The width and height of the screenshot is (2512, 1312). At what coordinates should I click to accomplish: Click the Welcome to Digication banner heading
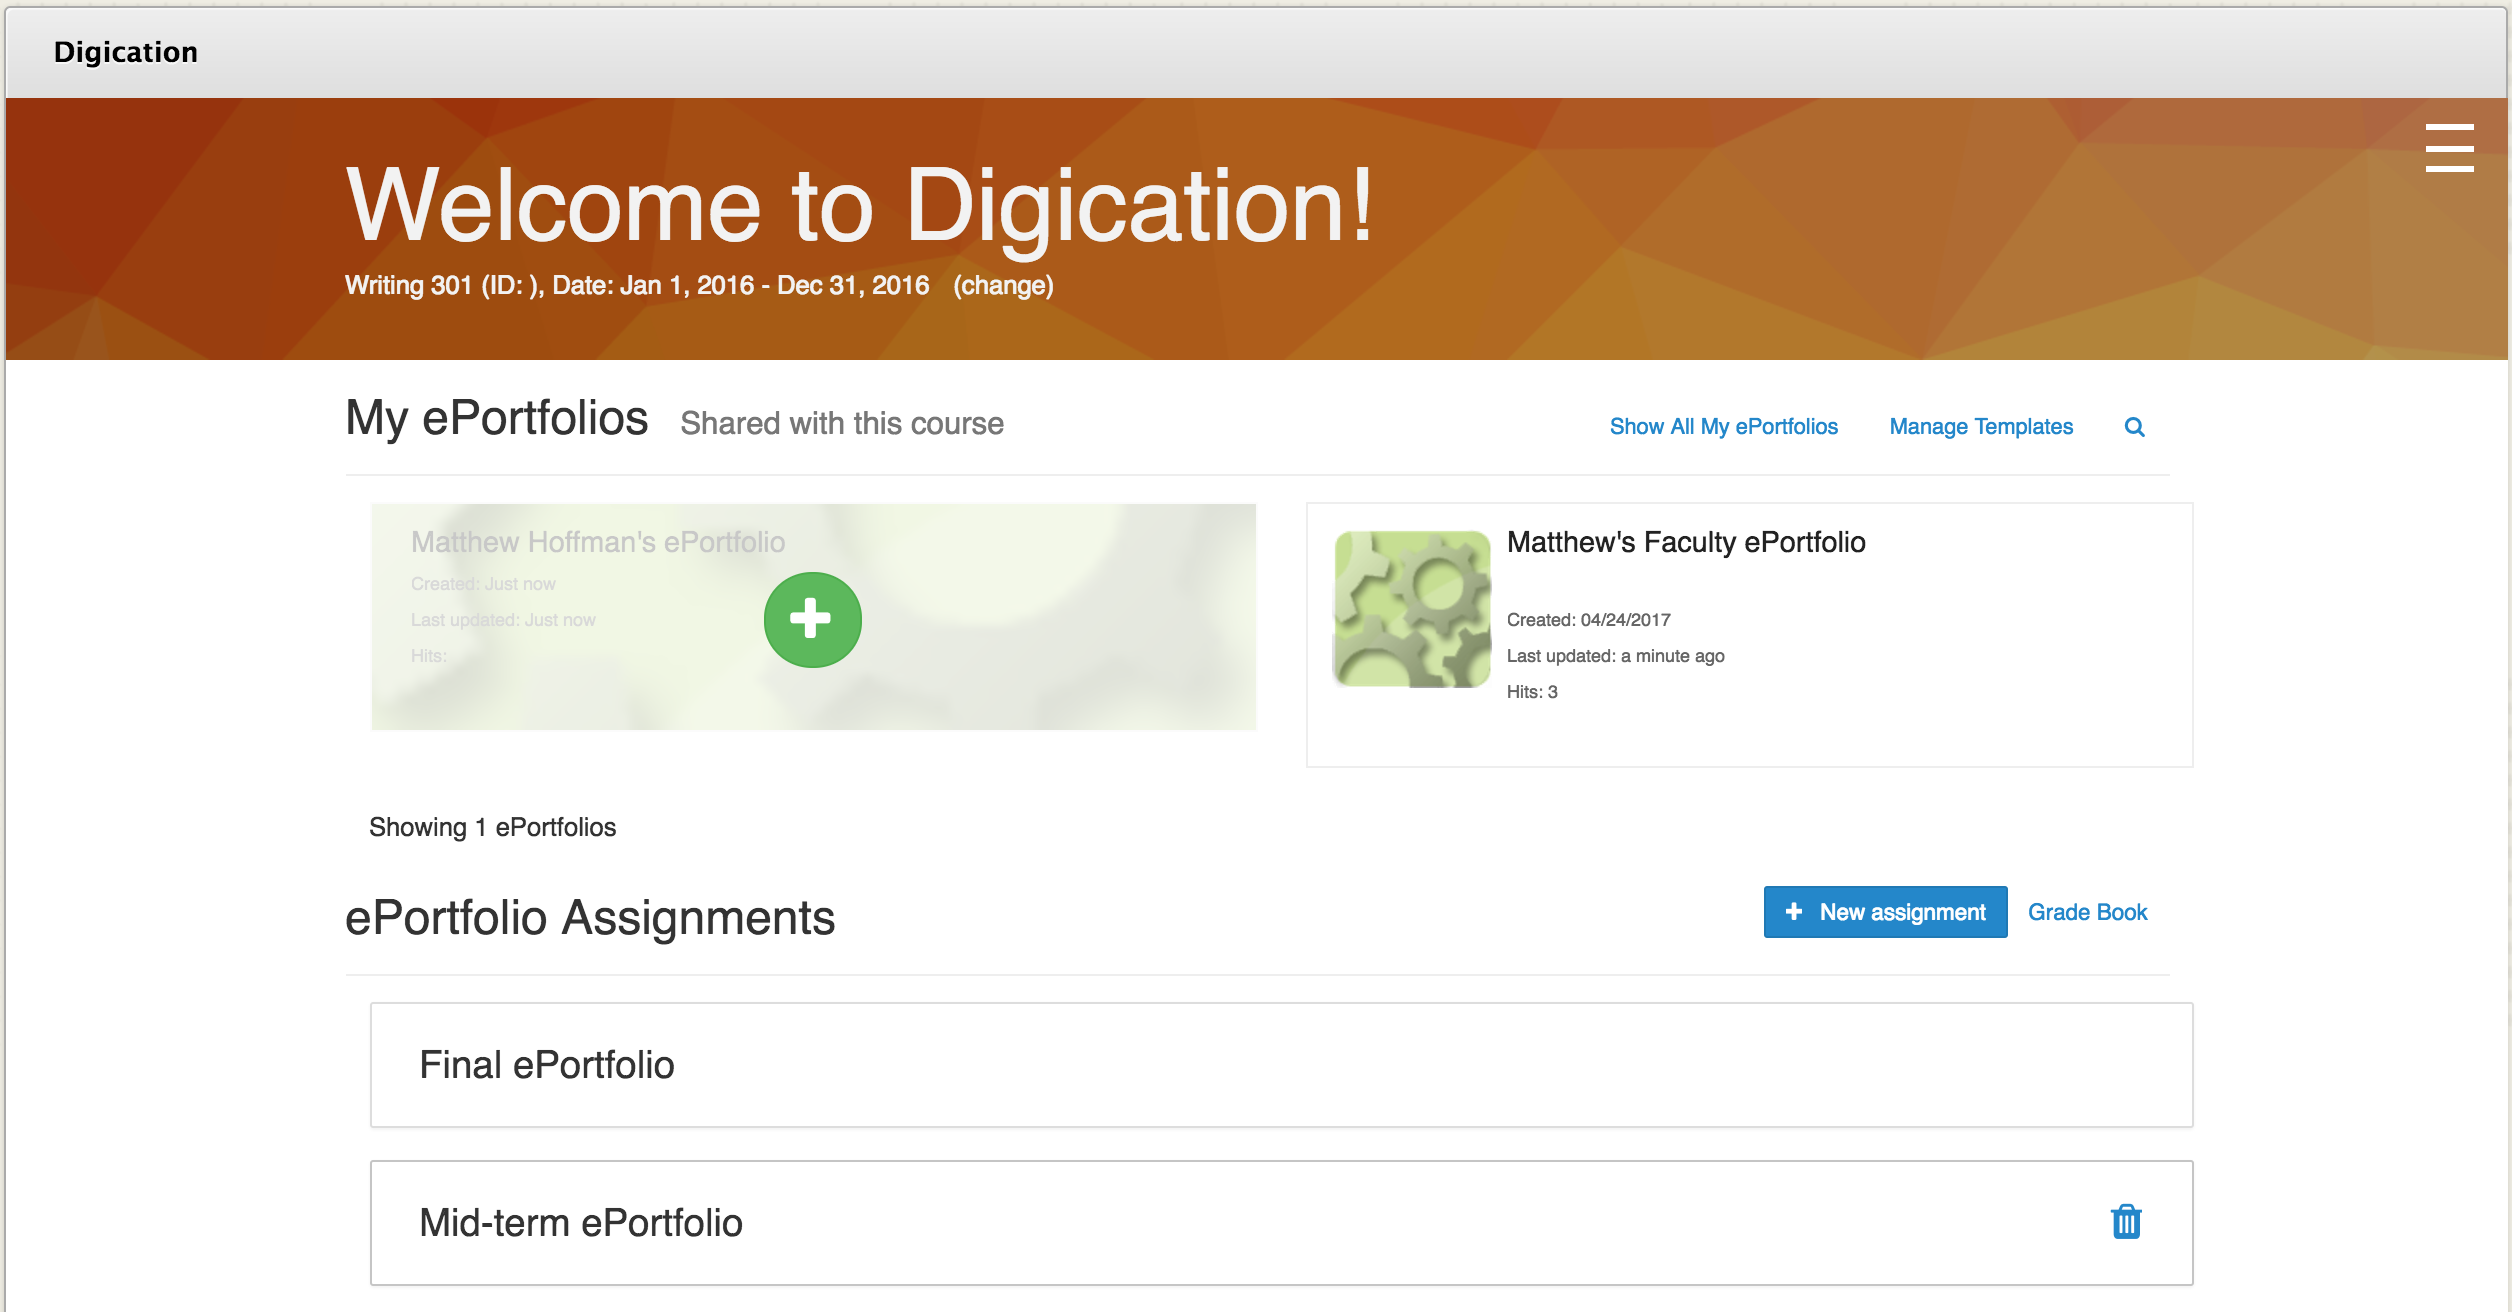pos(858,206)
